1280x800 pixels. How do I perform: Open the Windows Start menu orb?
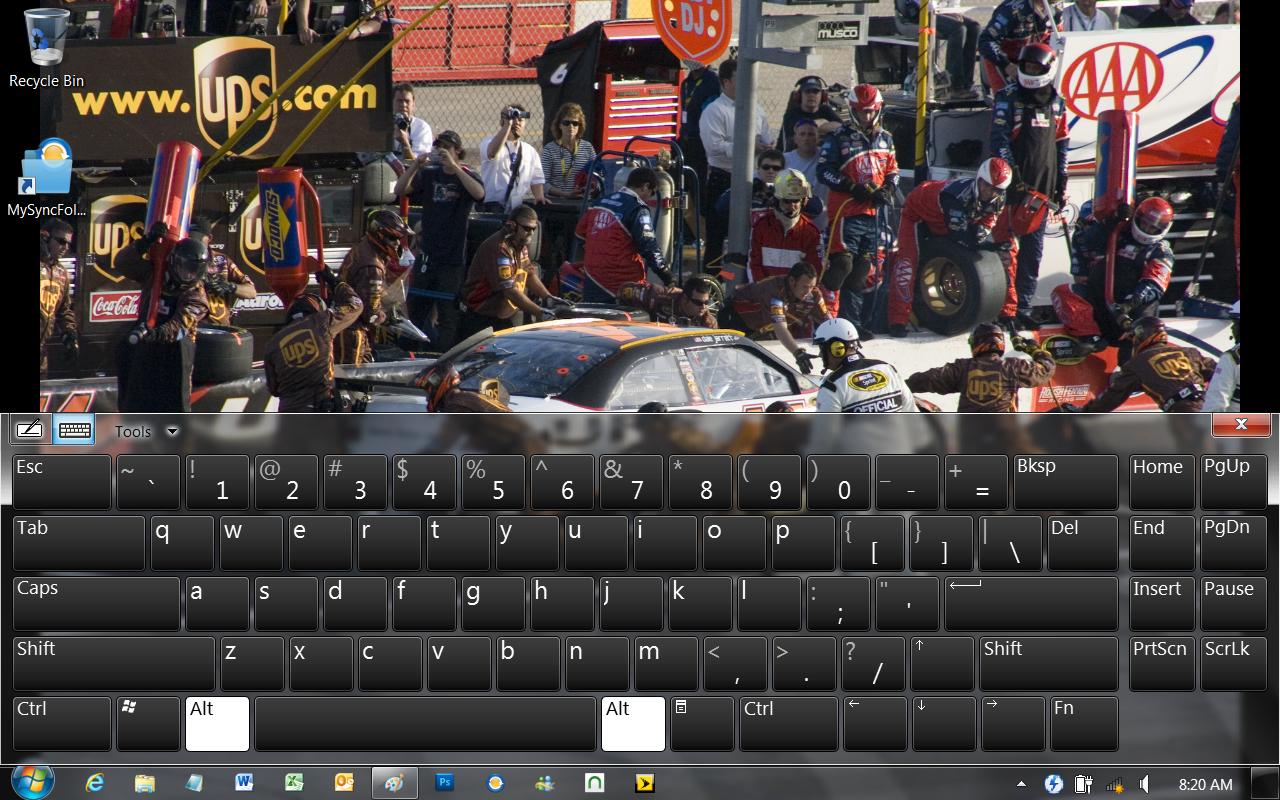tap(32, 782)
